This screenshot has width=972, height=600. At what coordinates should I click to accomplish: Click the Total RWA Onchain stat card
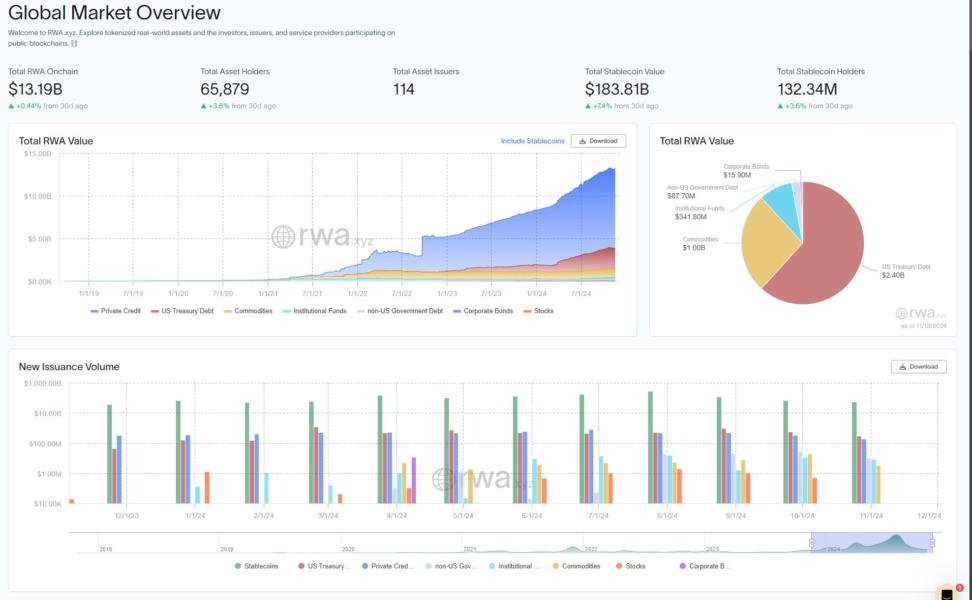60,85
